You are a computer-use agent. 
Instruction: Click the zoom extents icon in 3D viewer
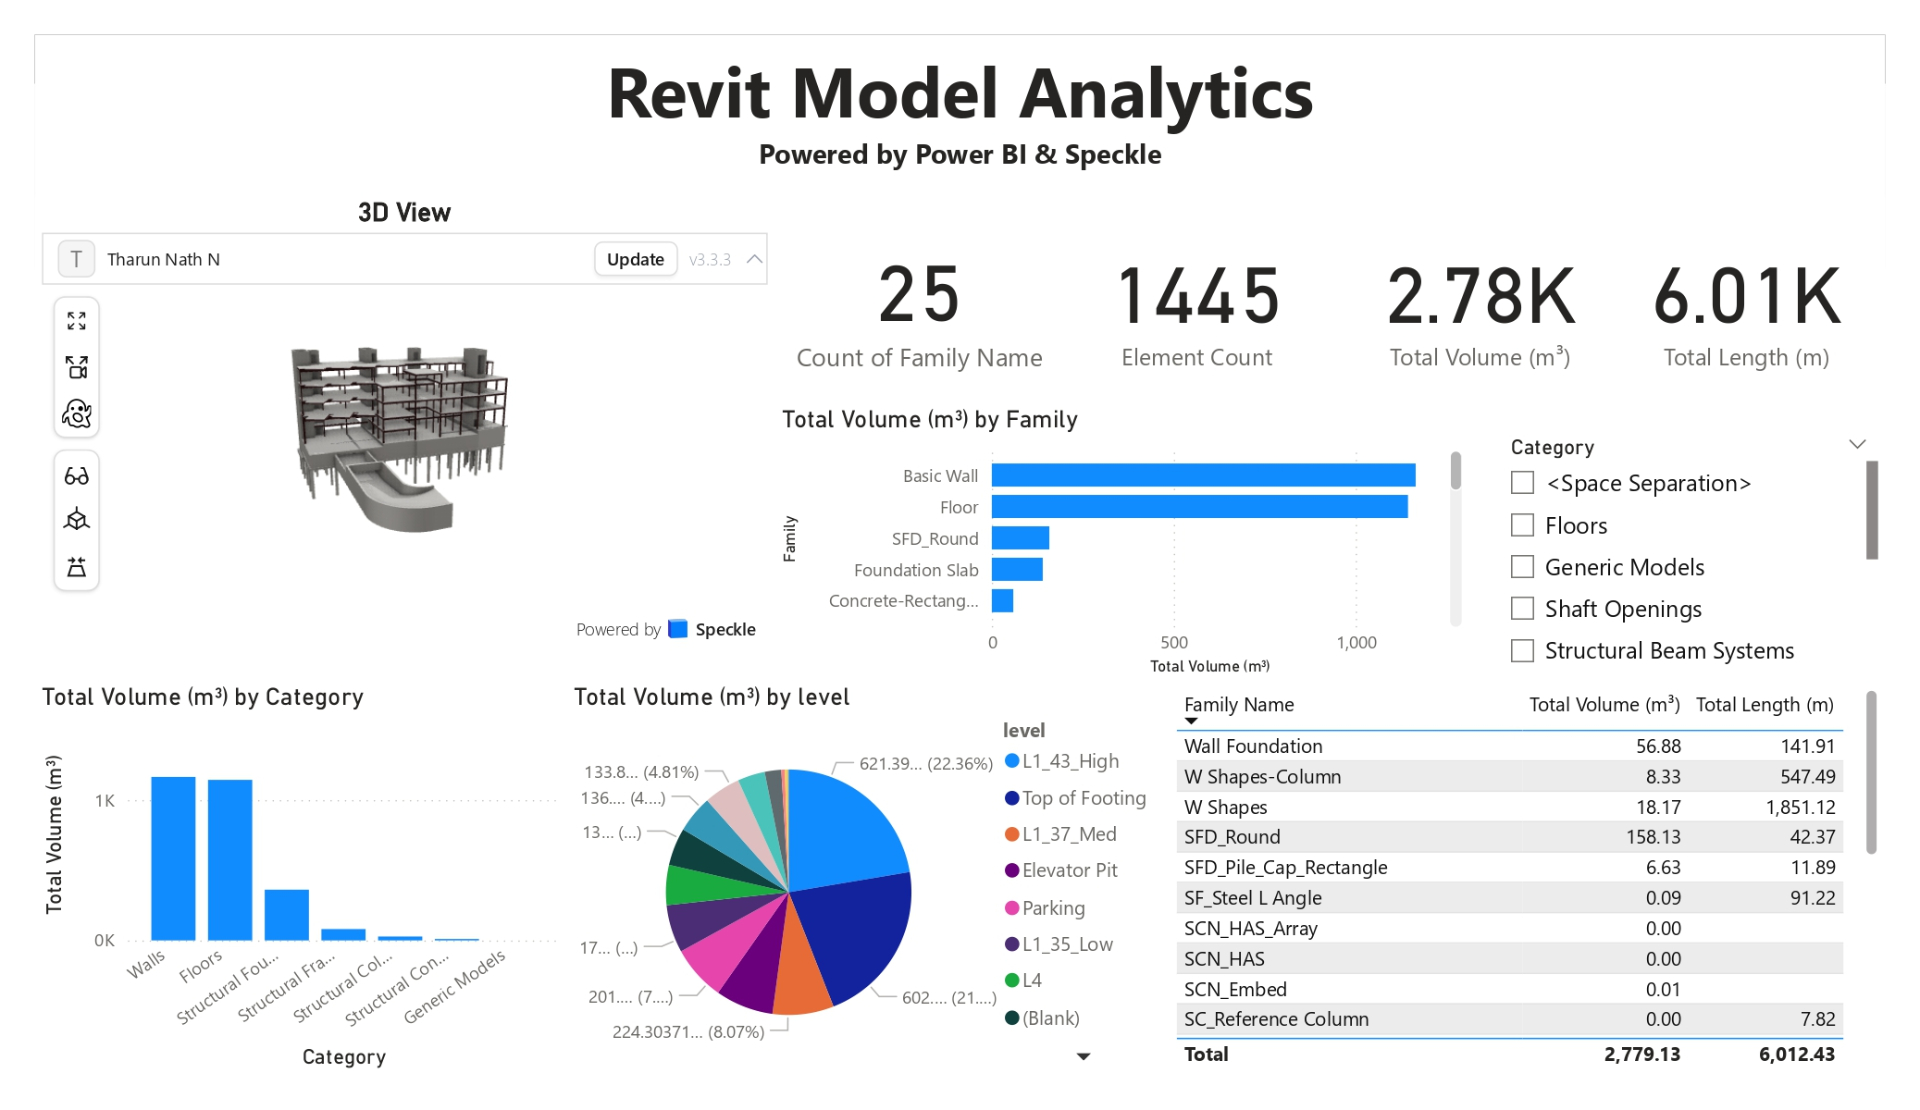[x=77, y=321]
